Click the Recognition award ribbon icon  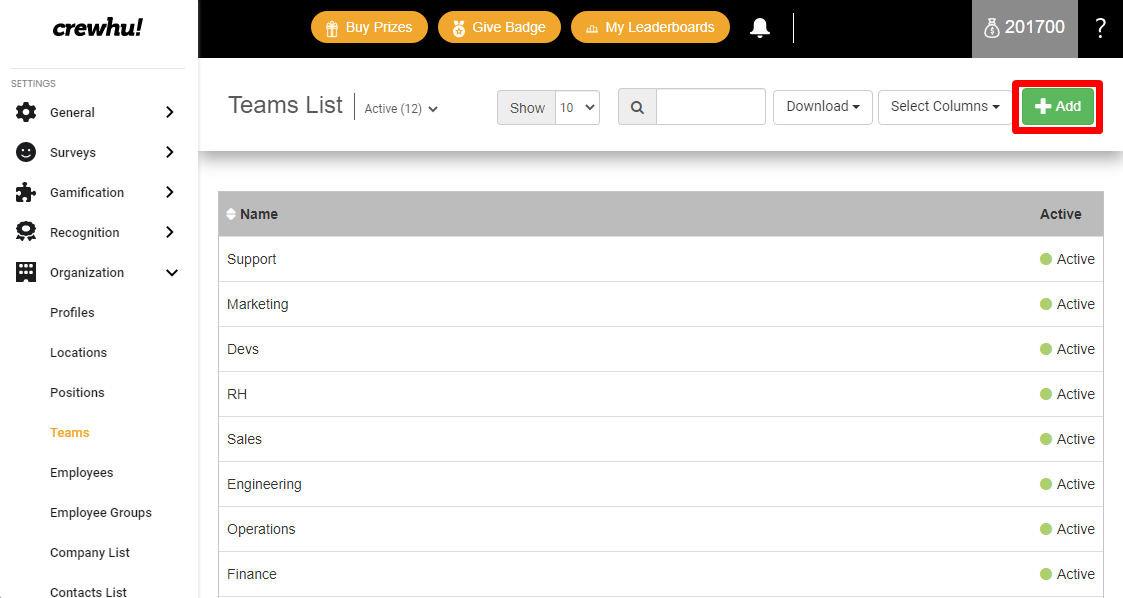[26, 232]
